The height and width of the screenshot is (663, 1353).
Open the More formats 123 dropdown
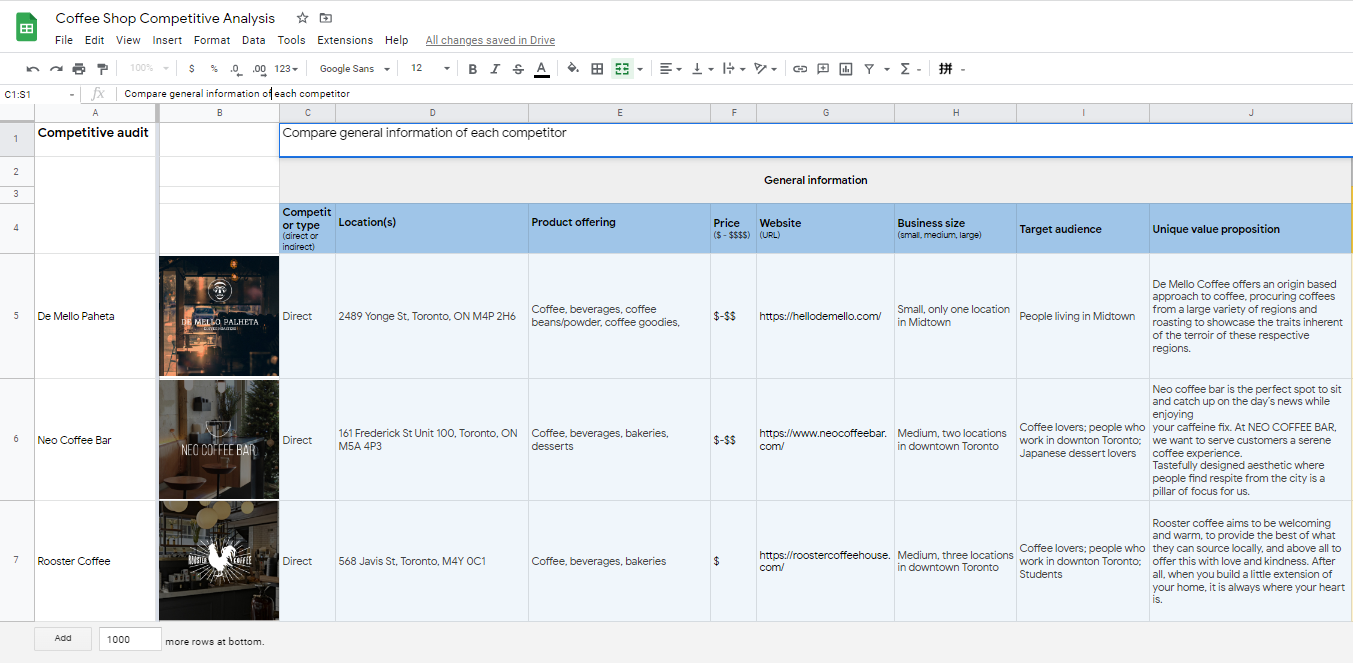(x=288, y=69)
